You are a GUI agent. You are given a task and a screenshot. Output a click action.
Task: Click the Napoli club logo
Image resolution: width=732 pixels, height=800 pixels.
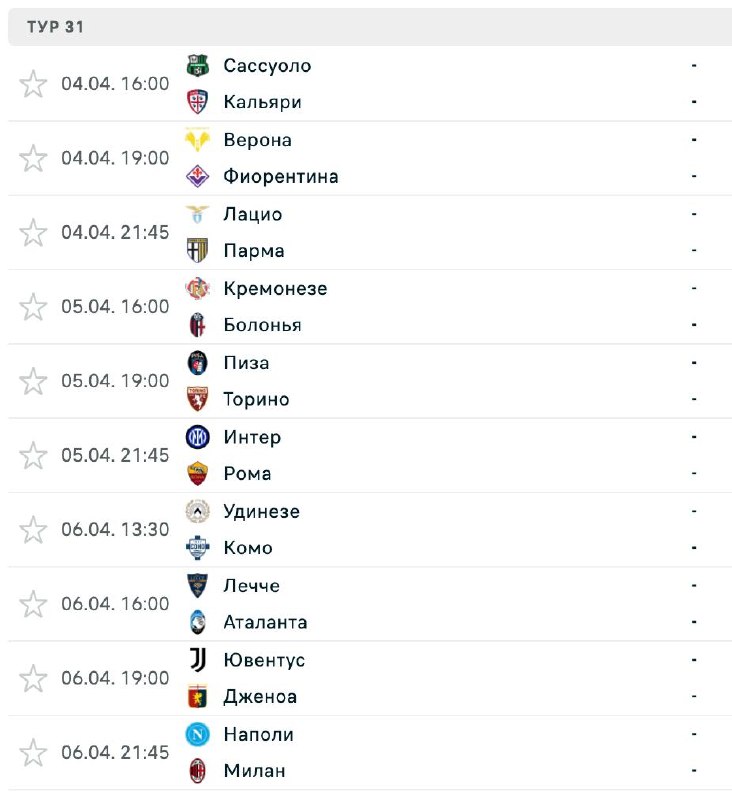198,734
